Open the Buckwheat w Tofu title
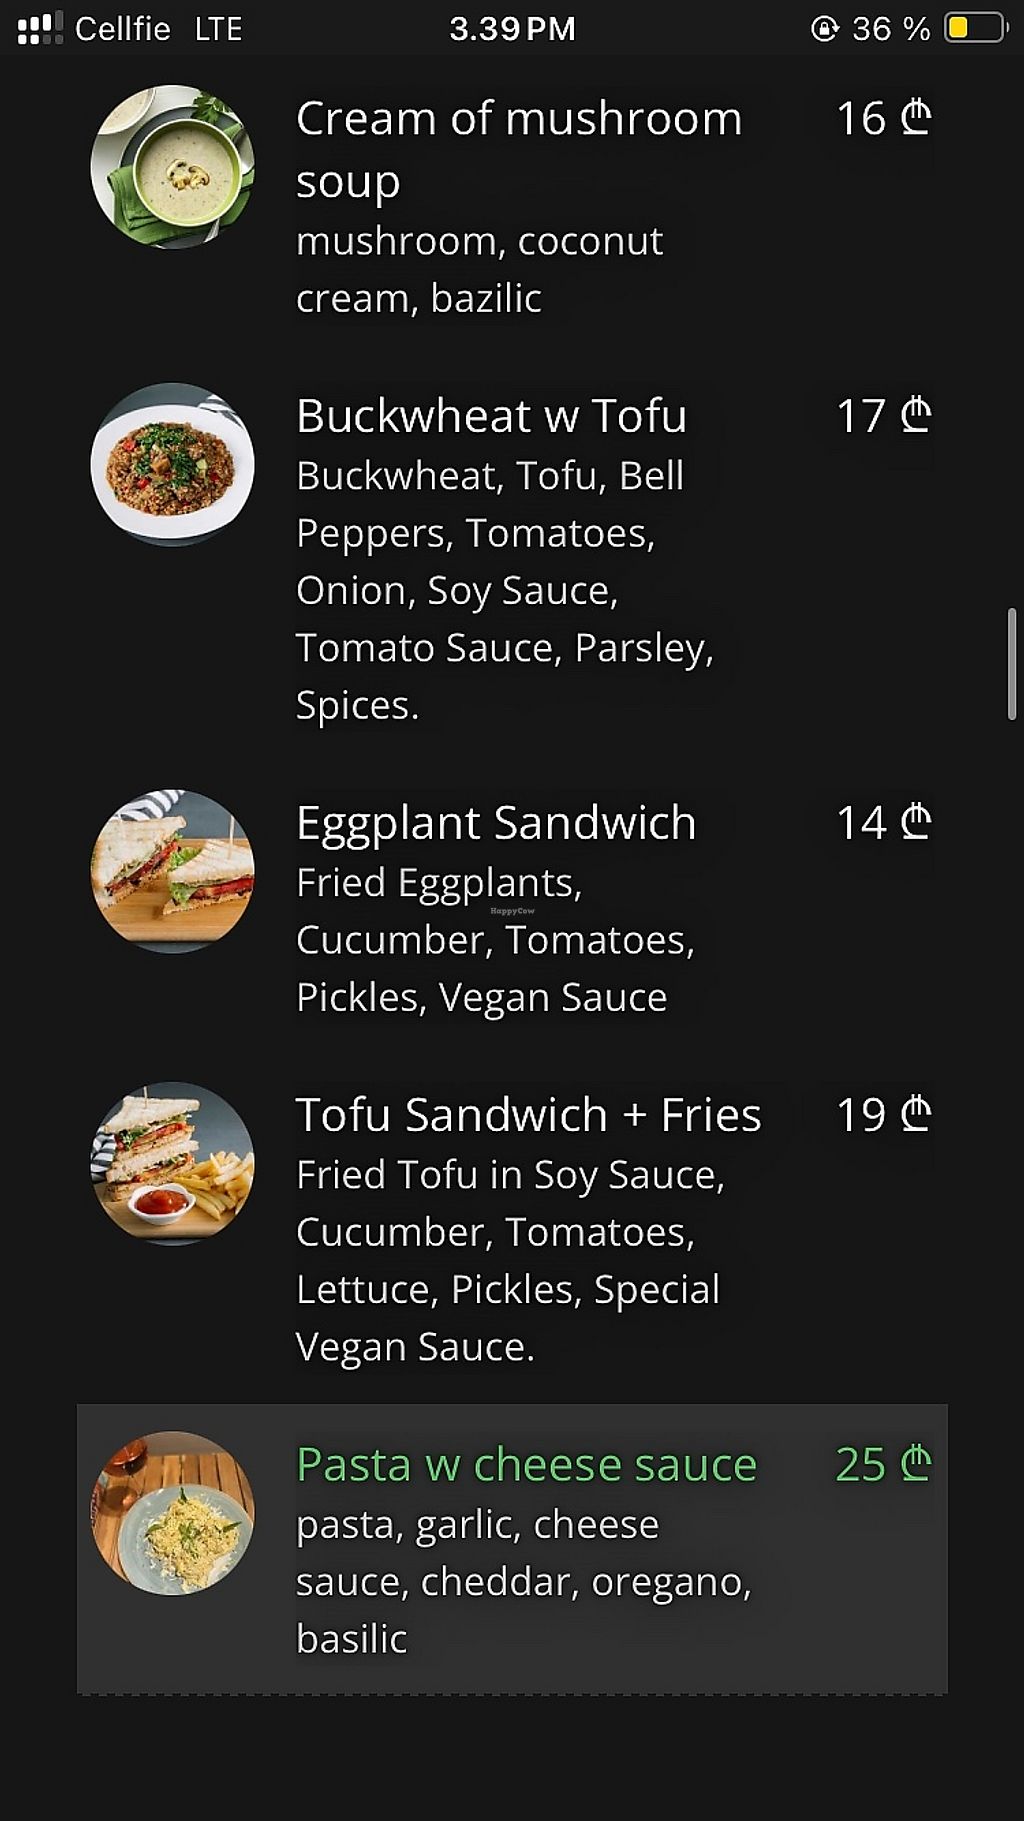 (491, 416)
